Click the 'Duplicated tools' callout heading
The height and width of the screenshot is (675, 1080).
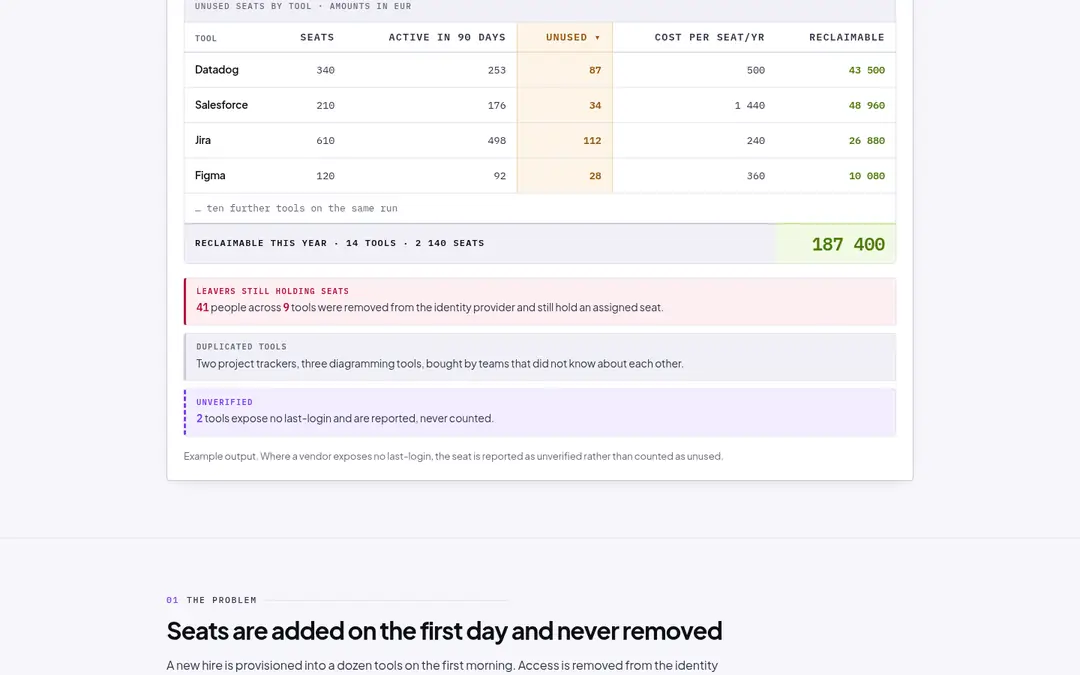tap(241, 346)
